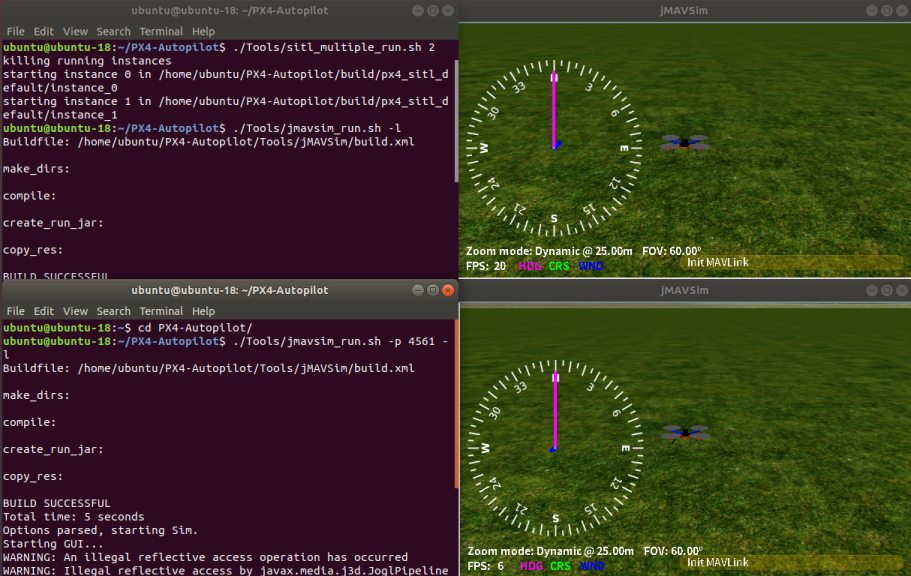Viewport: 911px width, 576px height.
Task: Click magenta heading needle in bottom compass
Action: [x=555, y=412]
